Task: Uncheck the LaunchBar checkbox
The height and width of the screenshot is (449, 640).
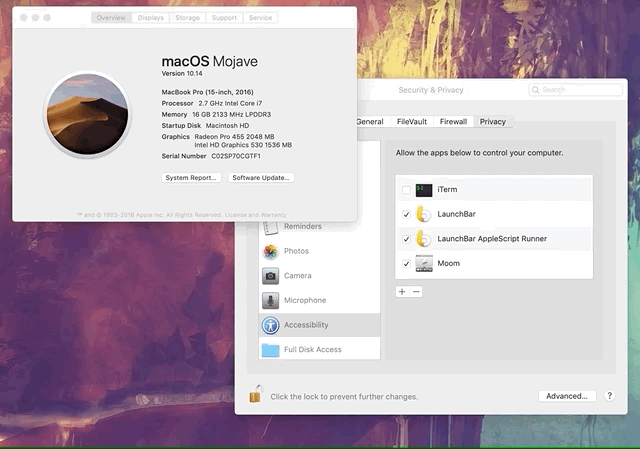Action: point(406,214)
